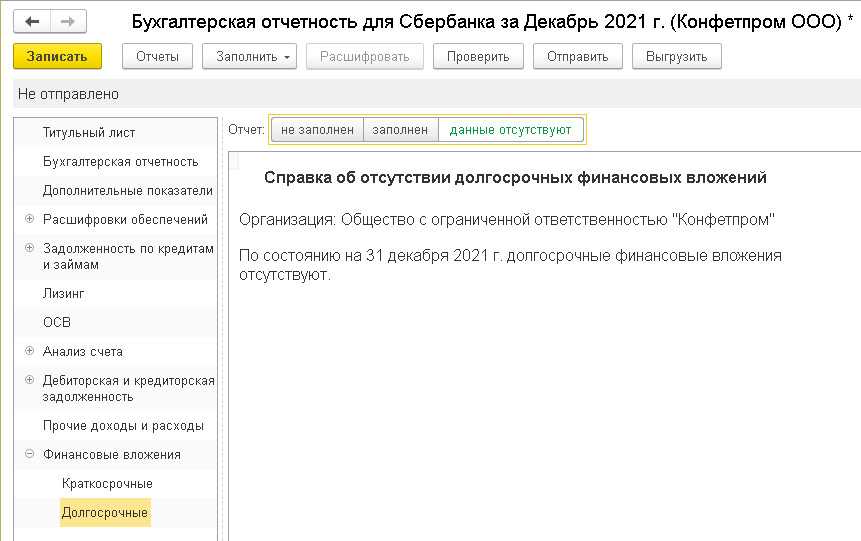The height and width of the screenshot is (541, 861).
Task: Expand the Расшифровки обеспечений tree node
Action: click(x=29, y=219)
